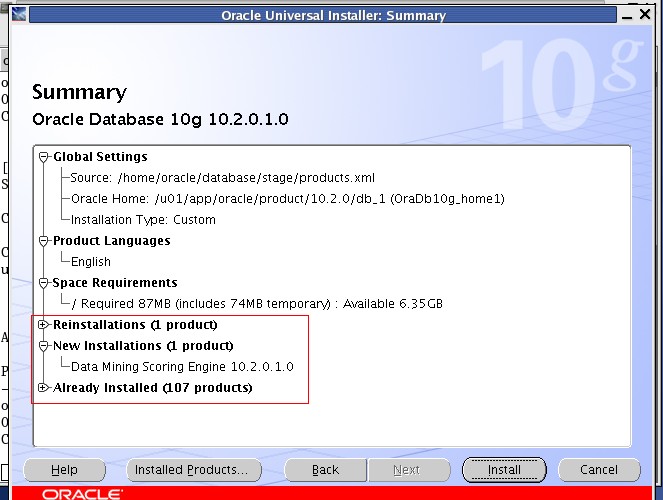Select Already Installed (107 products) heading
The image size is (663, 500).
[x=153, y=388]
